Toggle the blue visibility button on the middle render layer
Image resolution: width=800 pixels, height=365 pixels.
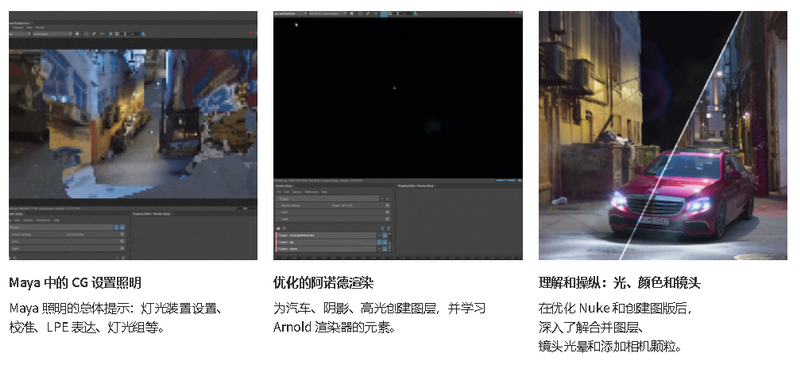[x=380, y=242]
